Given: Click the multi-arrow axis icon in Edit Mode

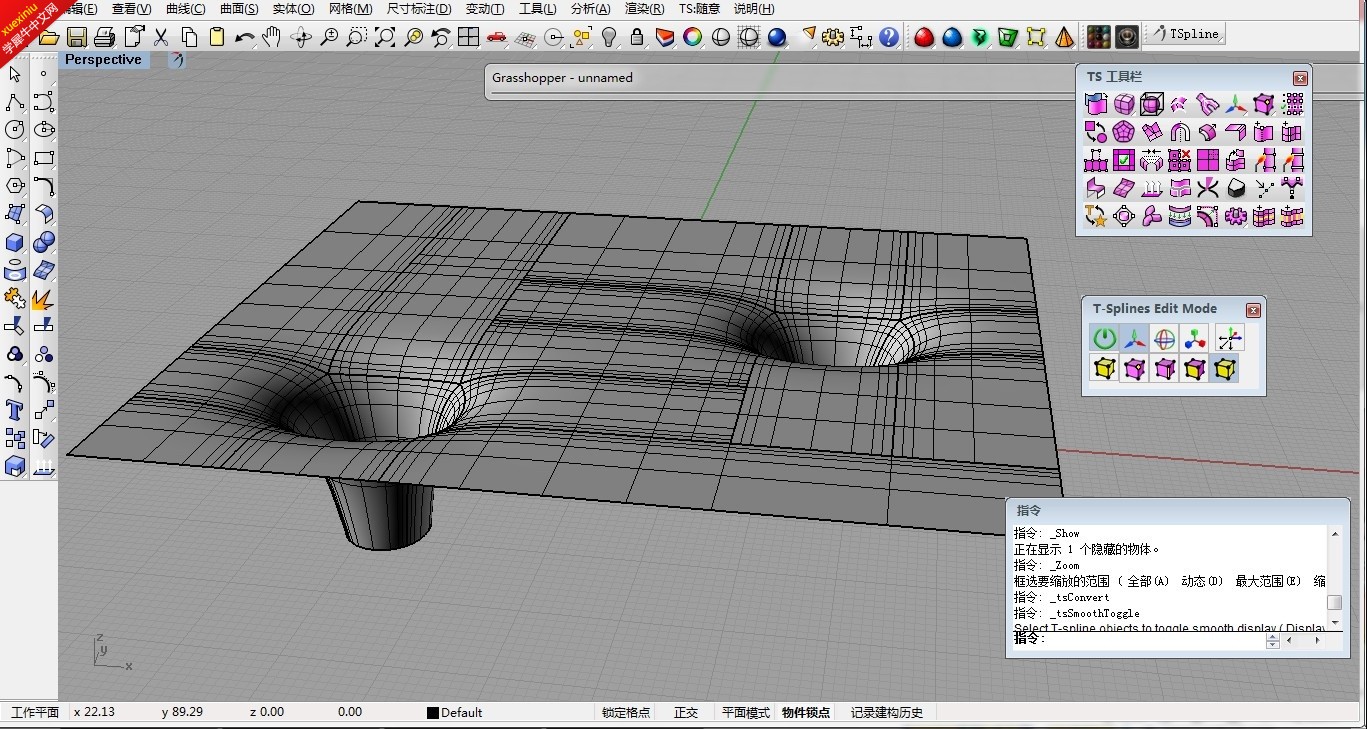Looking at the screenshot, I should [x=1230, y=338].
